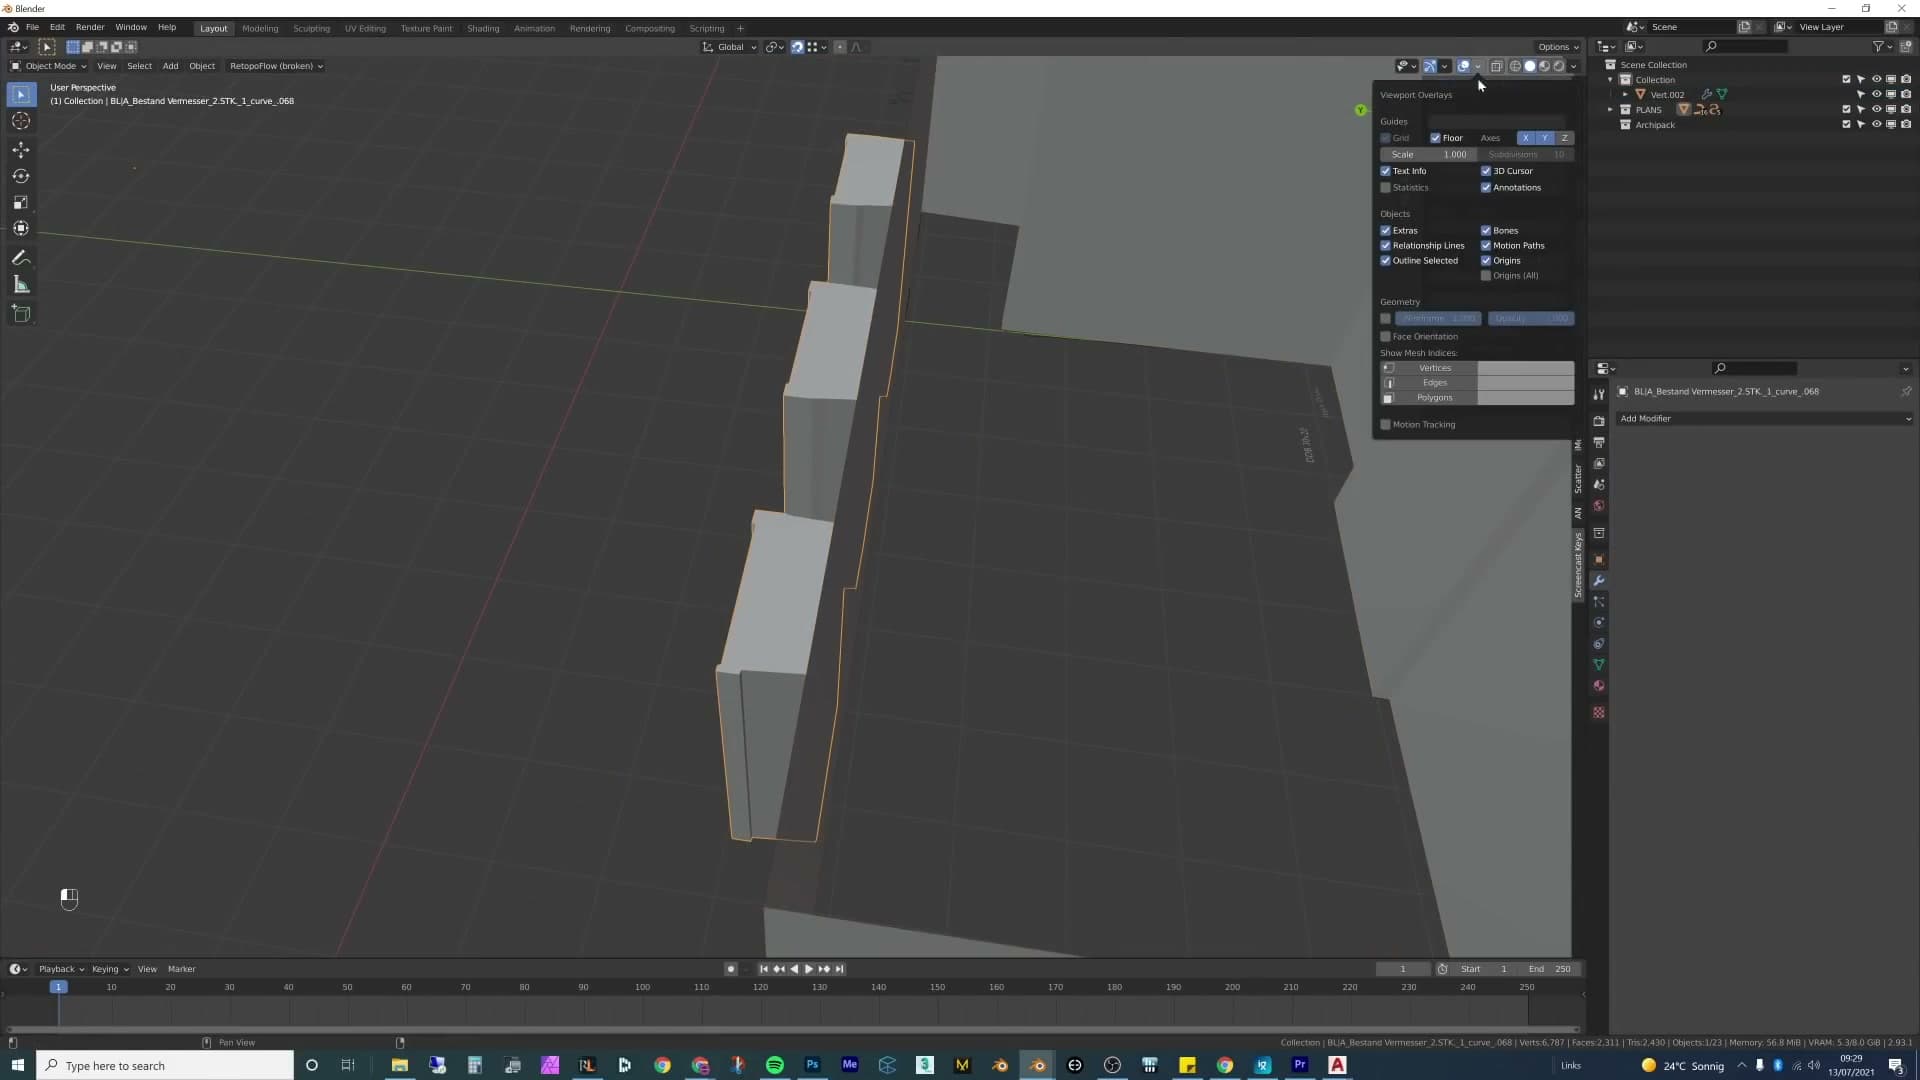Select the Add Cube tool
This screenshot has width=1920, height=1080.
(21, 314)
